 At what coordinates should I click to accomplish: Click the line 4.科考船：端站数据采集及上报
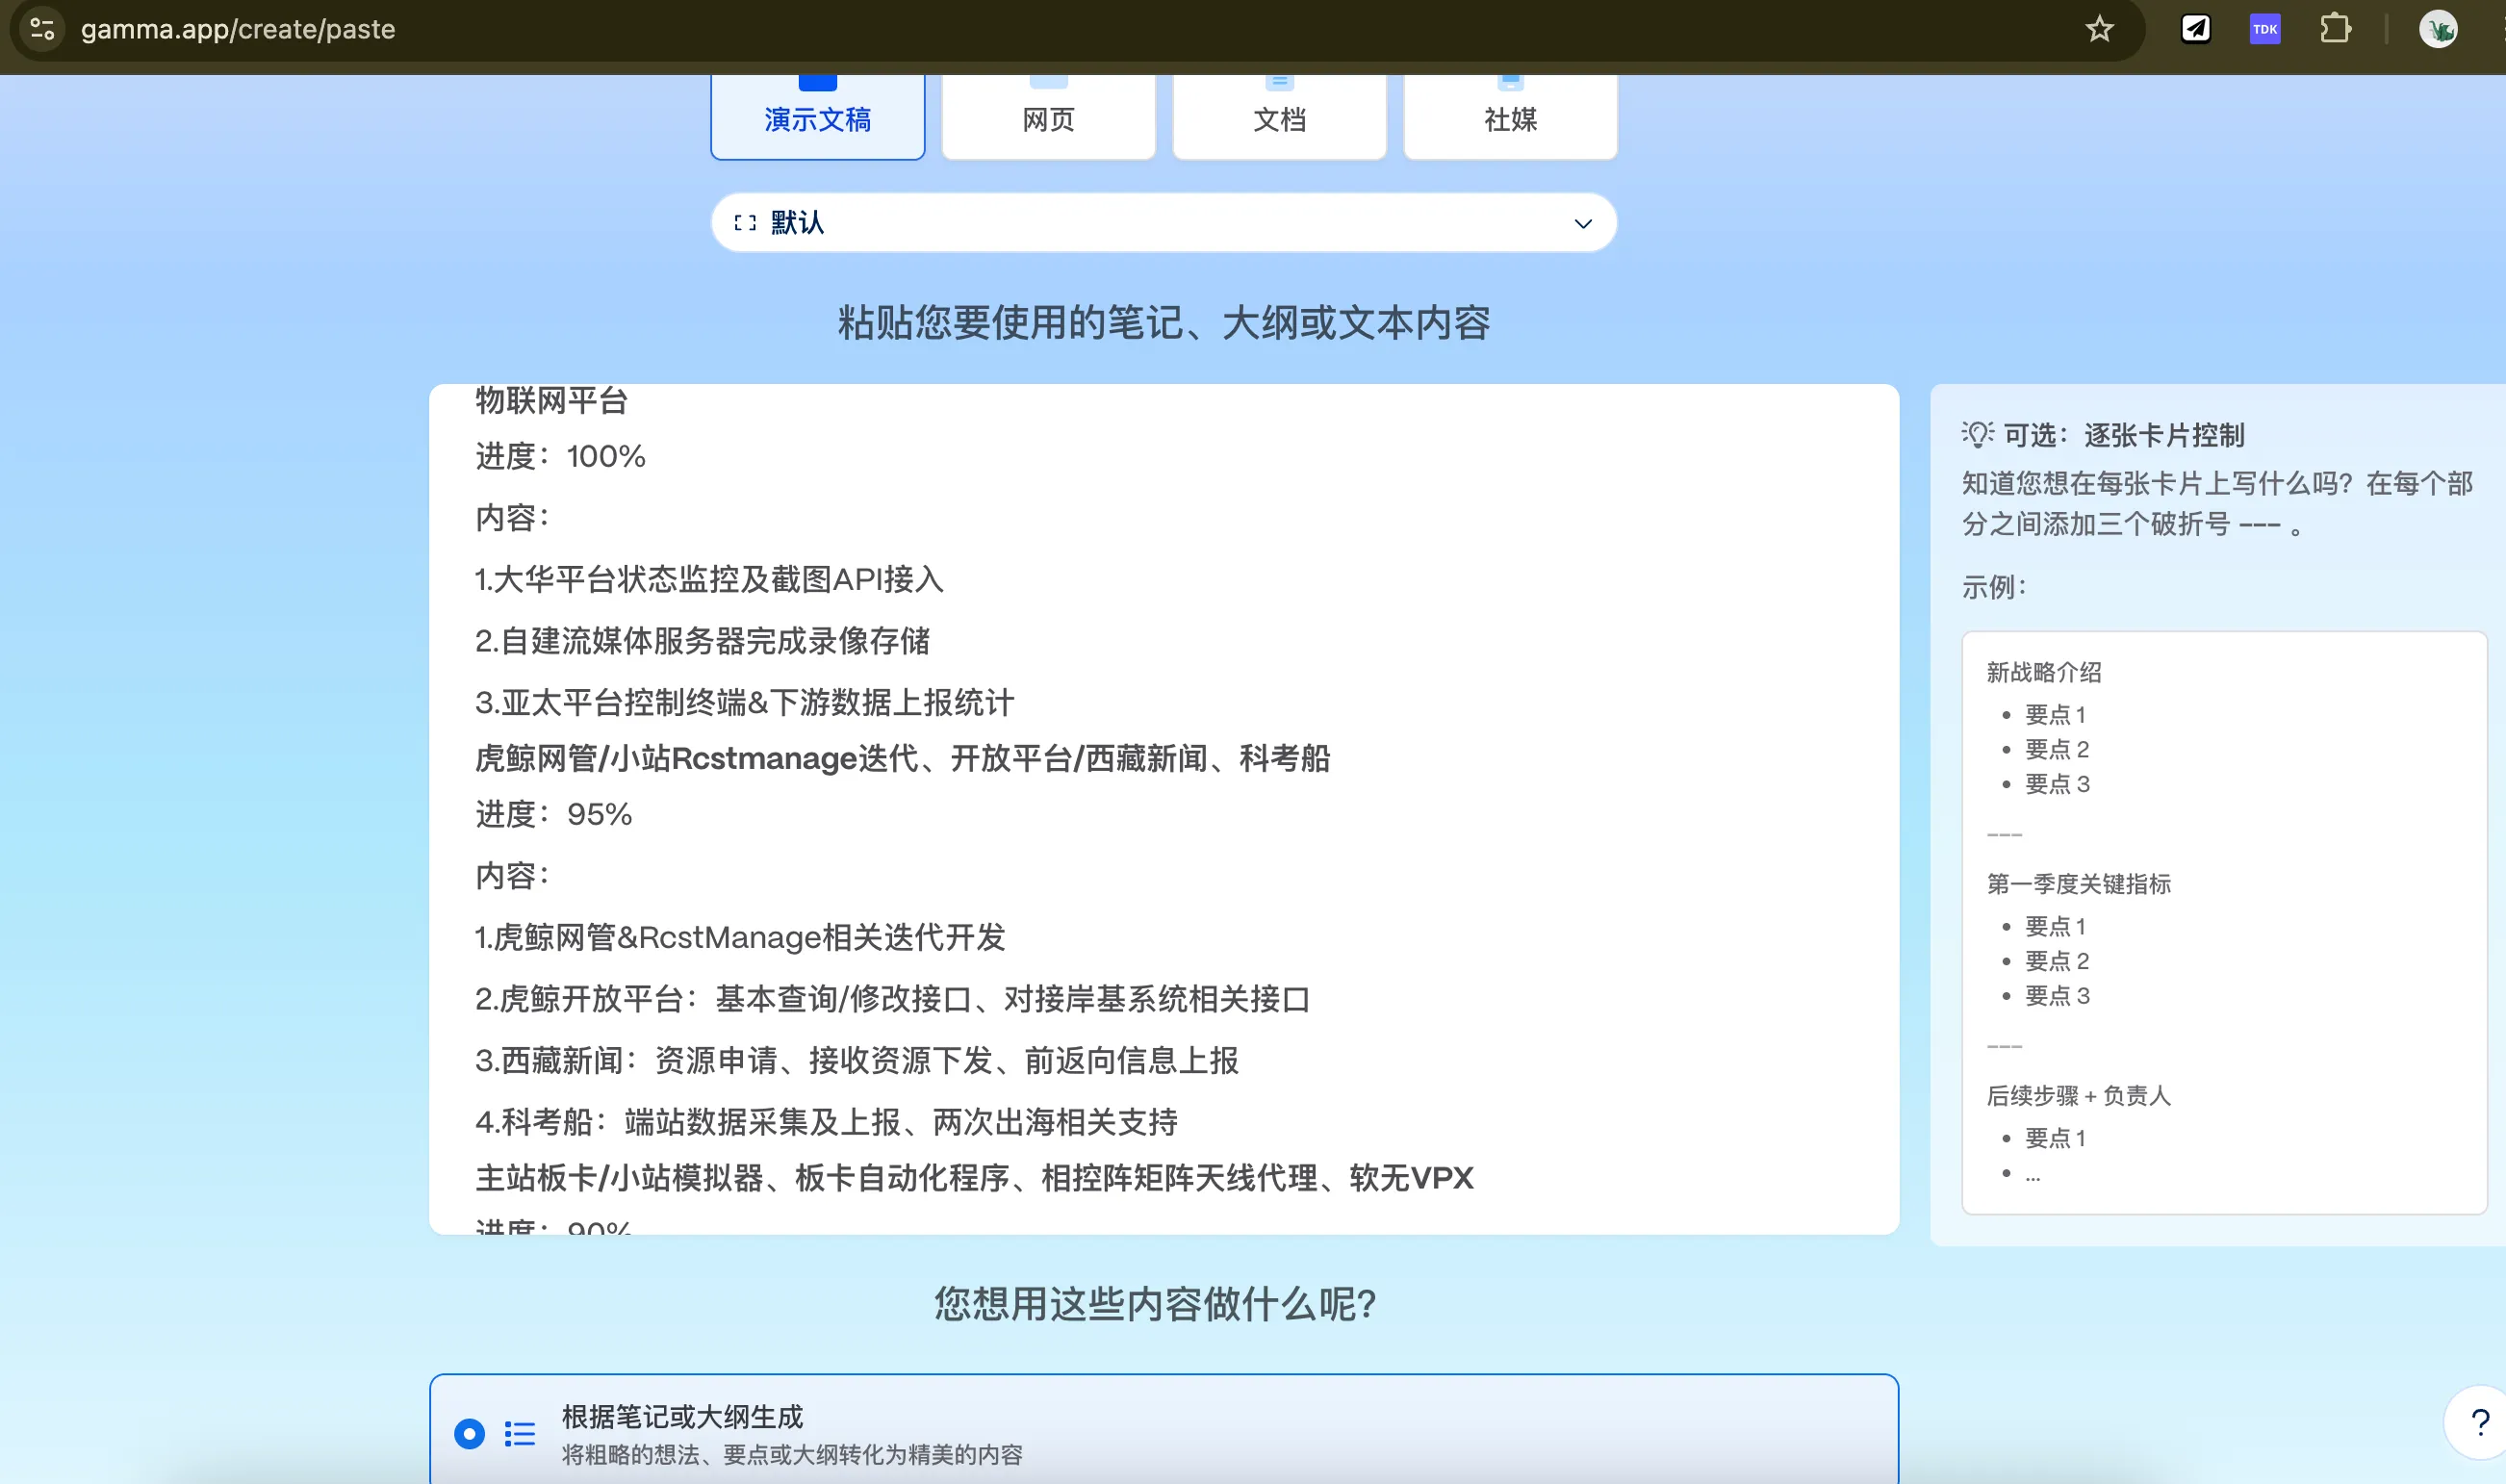[x=688, y=1122]
